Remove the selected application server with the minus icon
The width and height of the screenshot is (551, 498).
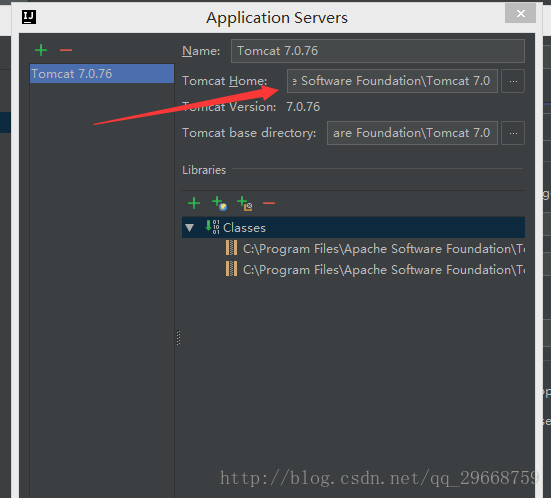[x=66, y=50]
